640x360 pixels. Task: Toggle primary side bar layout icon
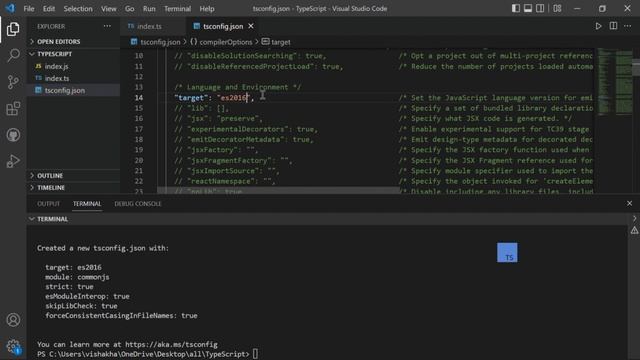pyautogui.click(x=516, y=8)
